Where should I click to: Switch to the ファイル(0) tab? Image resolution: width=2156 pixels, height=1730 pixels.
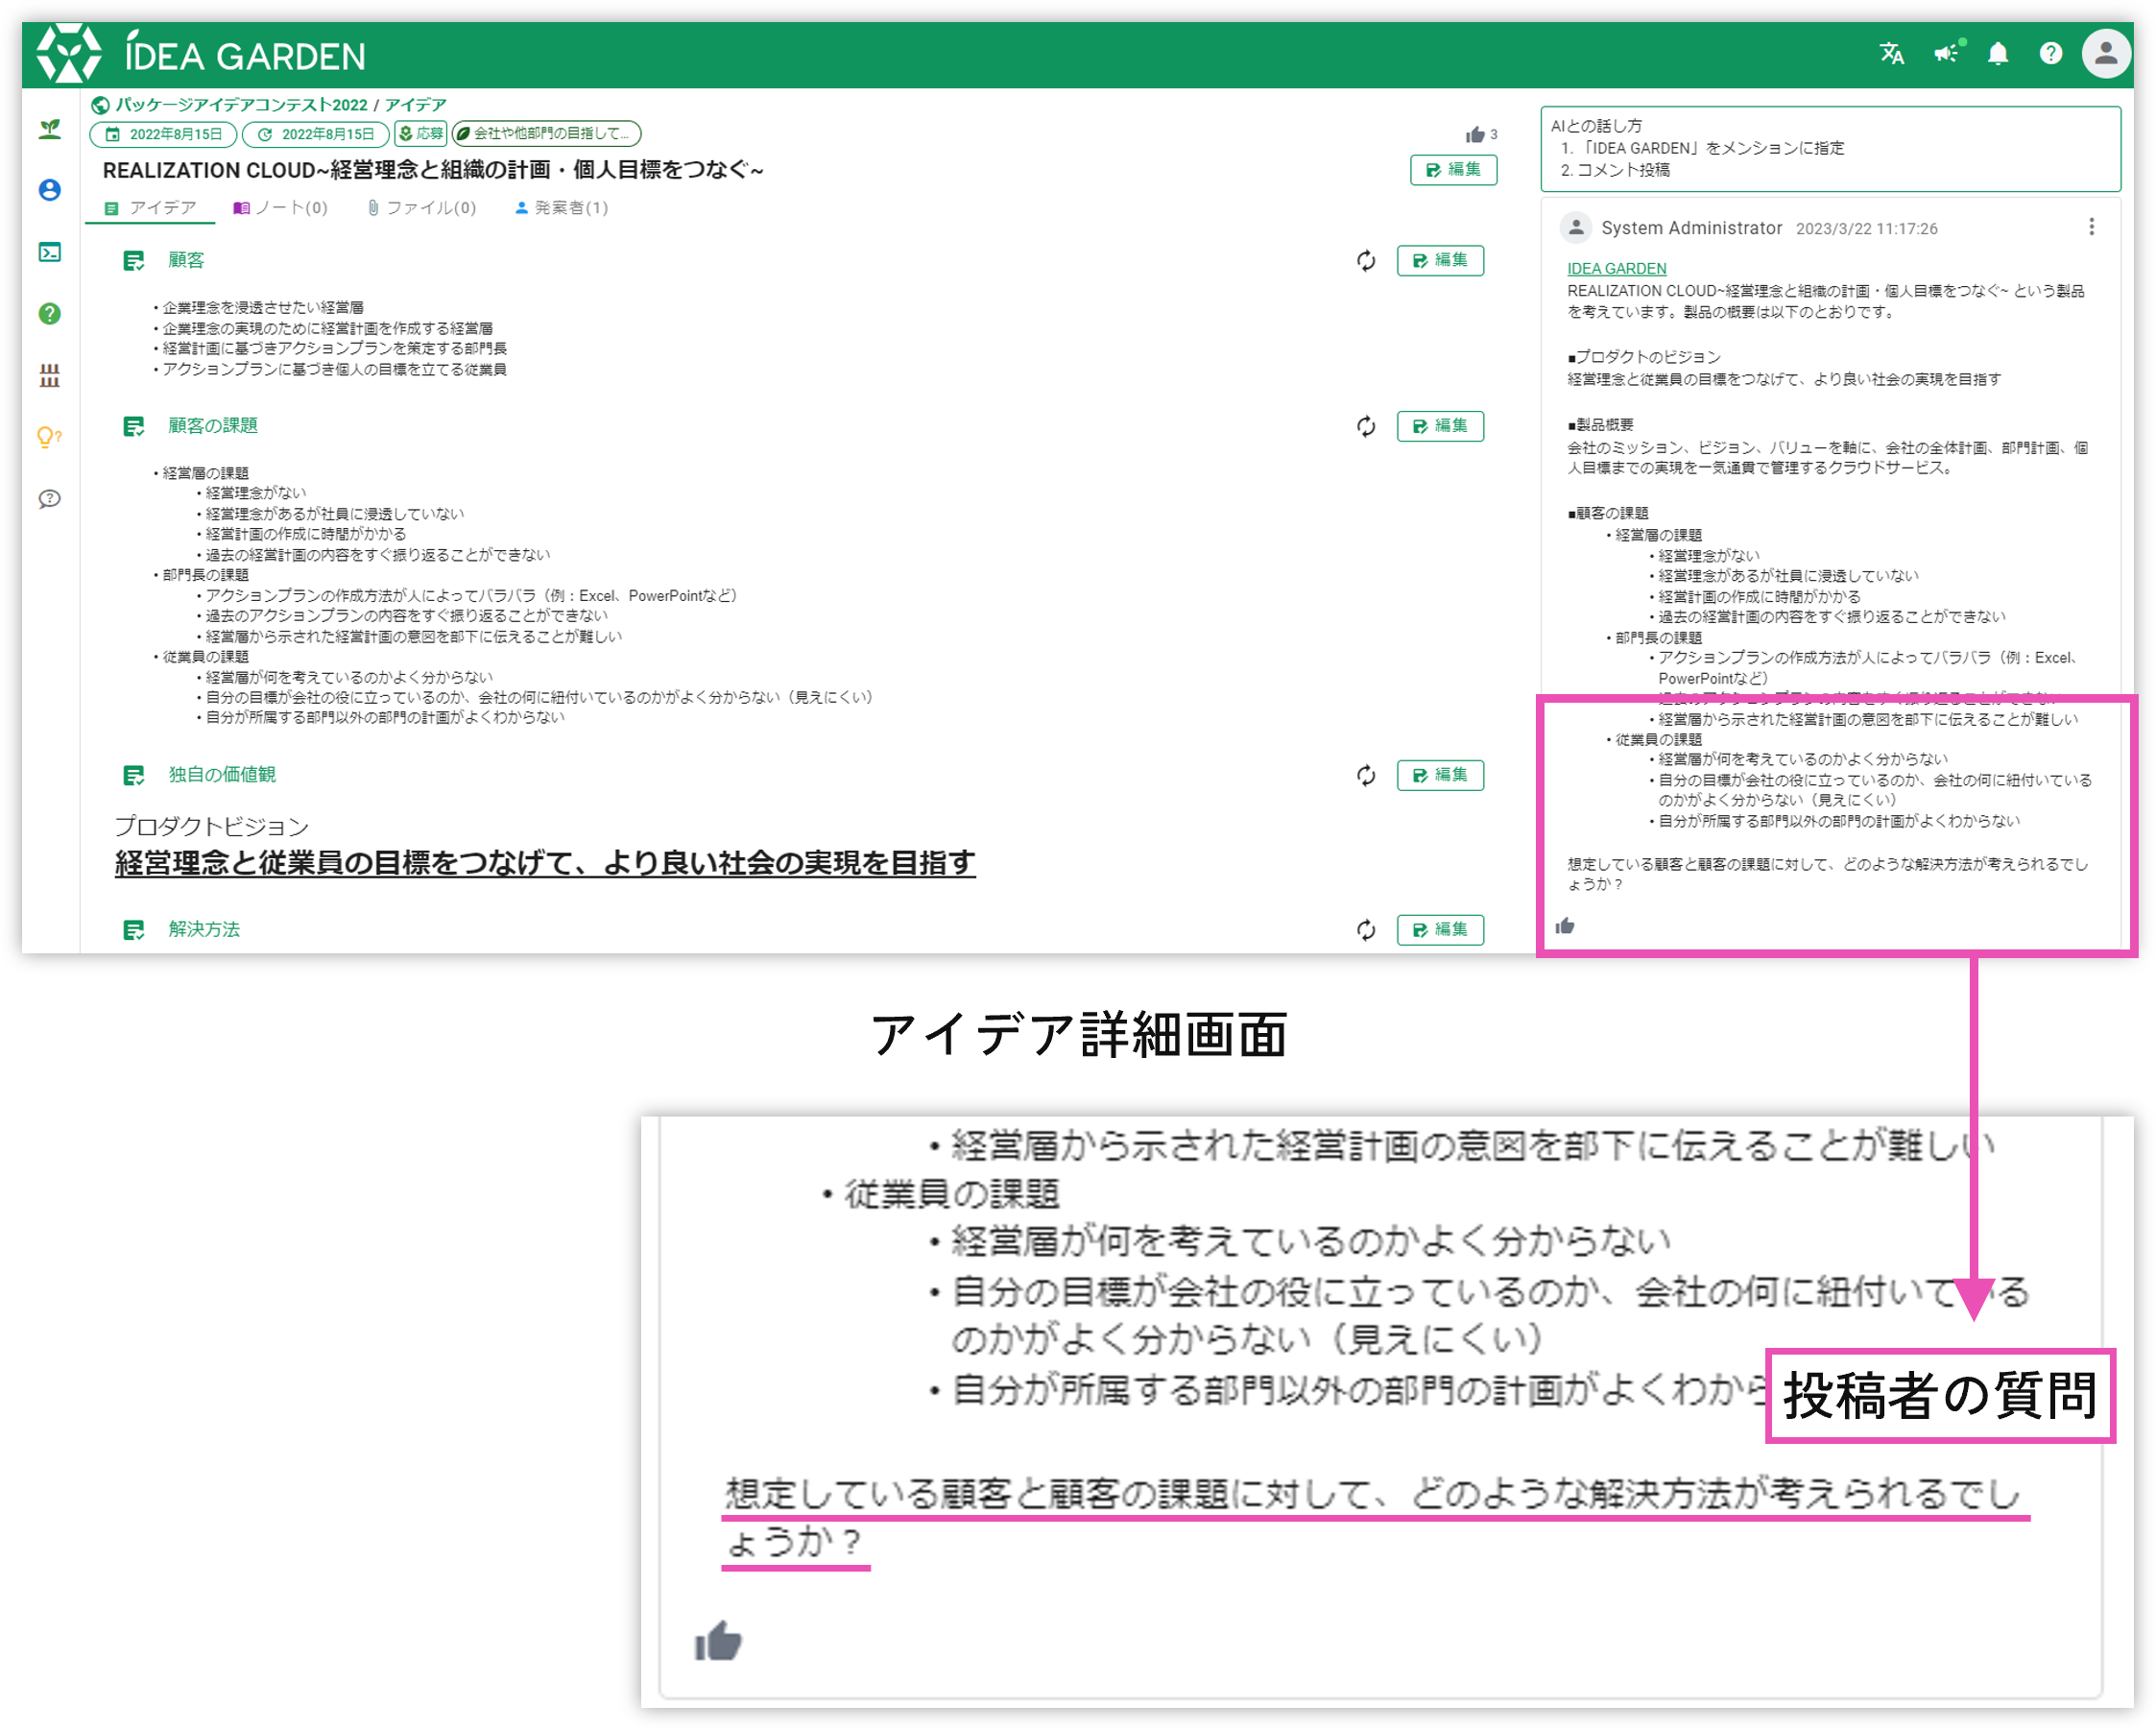421,208
